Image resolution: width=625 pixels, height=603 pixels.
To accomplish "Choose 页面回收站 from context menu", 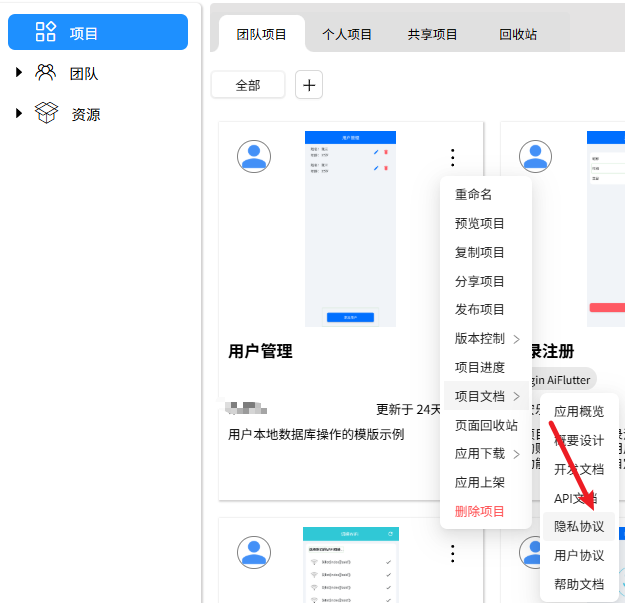I will point(486,425).
